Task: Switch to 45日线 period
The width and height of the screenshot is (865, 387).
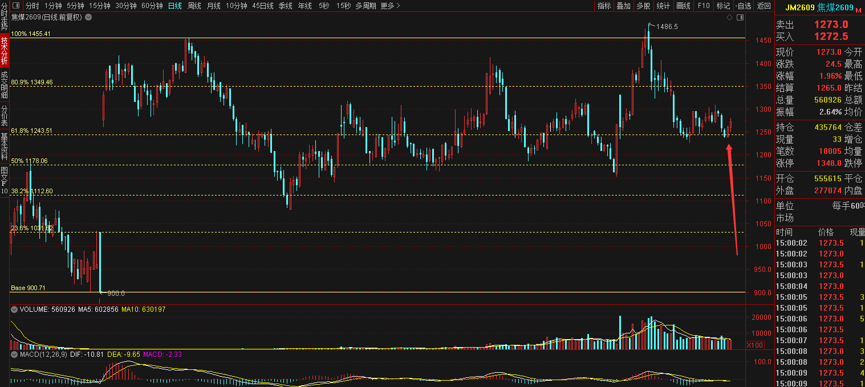Action: [263, 6]
